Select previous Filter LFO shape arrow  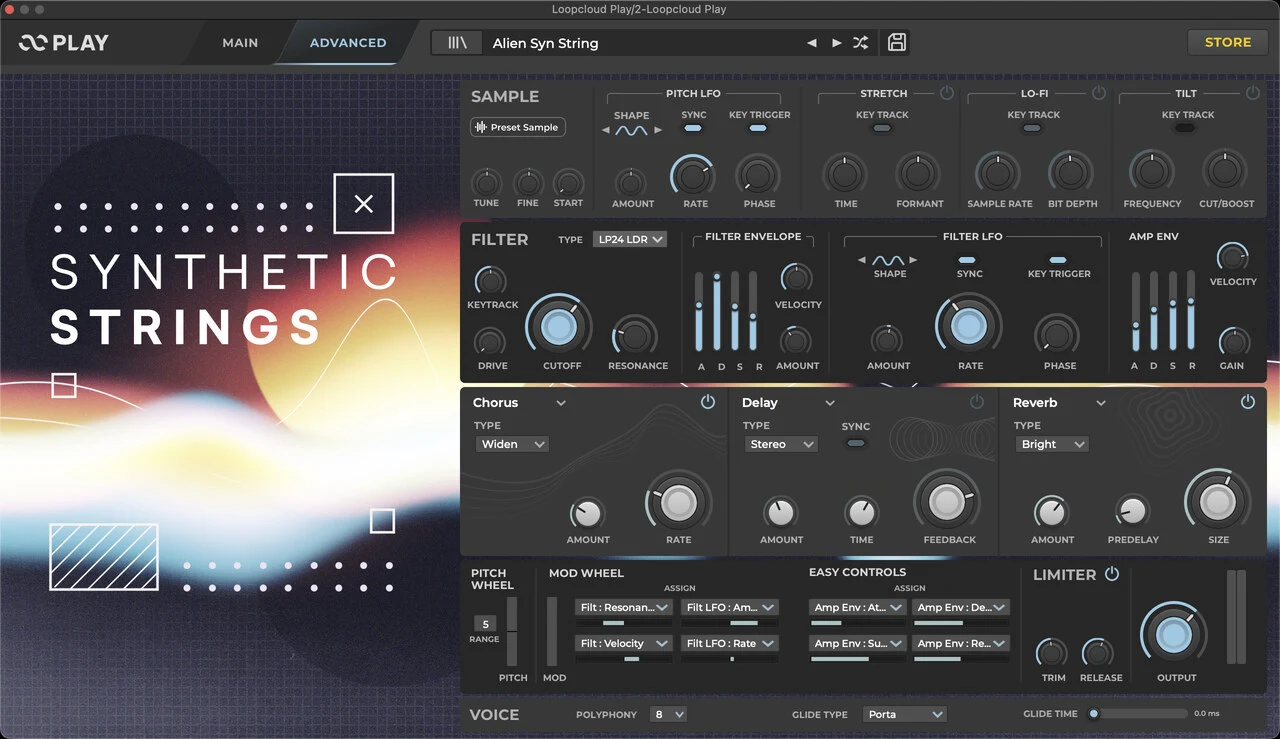pyautogui.click(x=862, y=261)
